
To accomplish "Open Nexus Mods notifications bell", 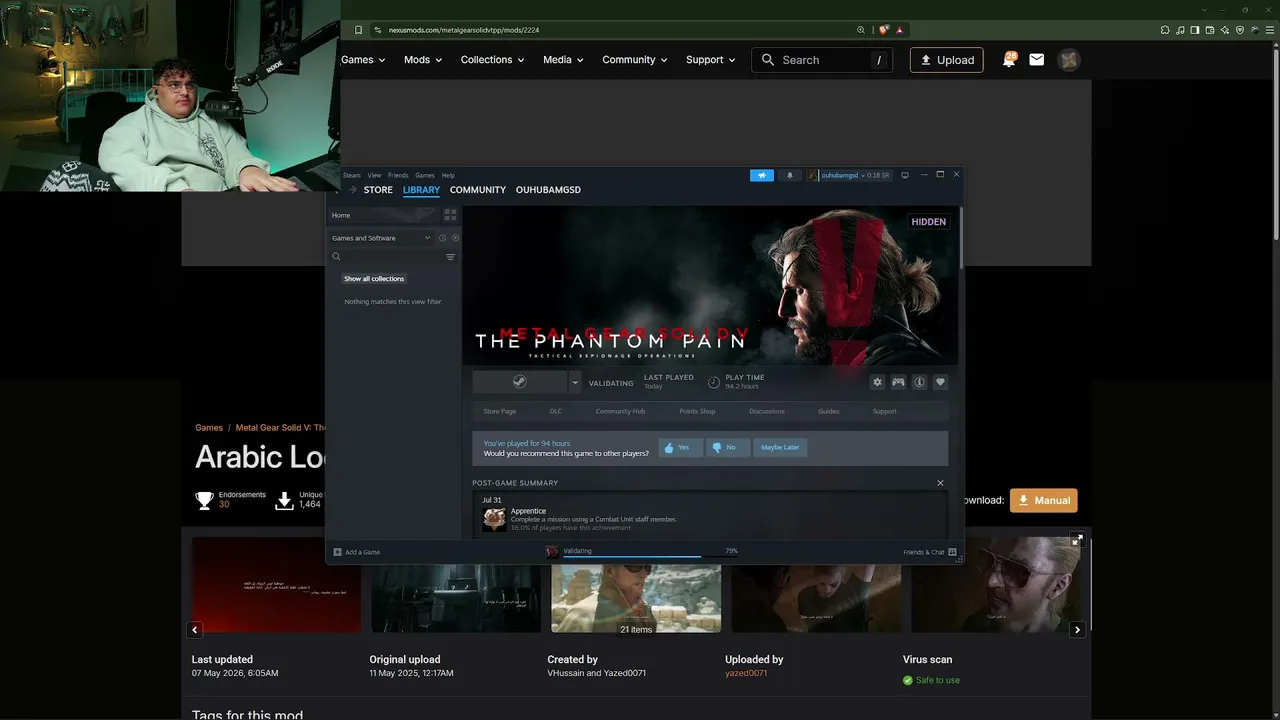I will pyautogui.click(x=1009, y=60).
